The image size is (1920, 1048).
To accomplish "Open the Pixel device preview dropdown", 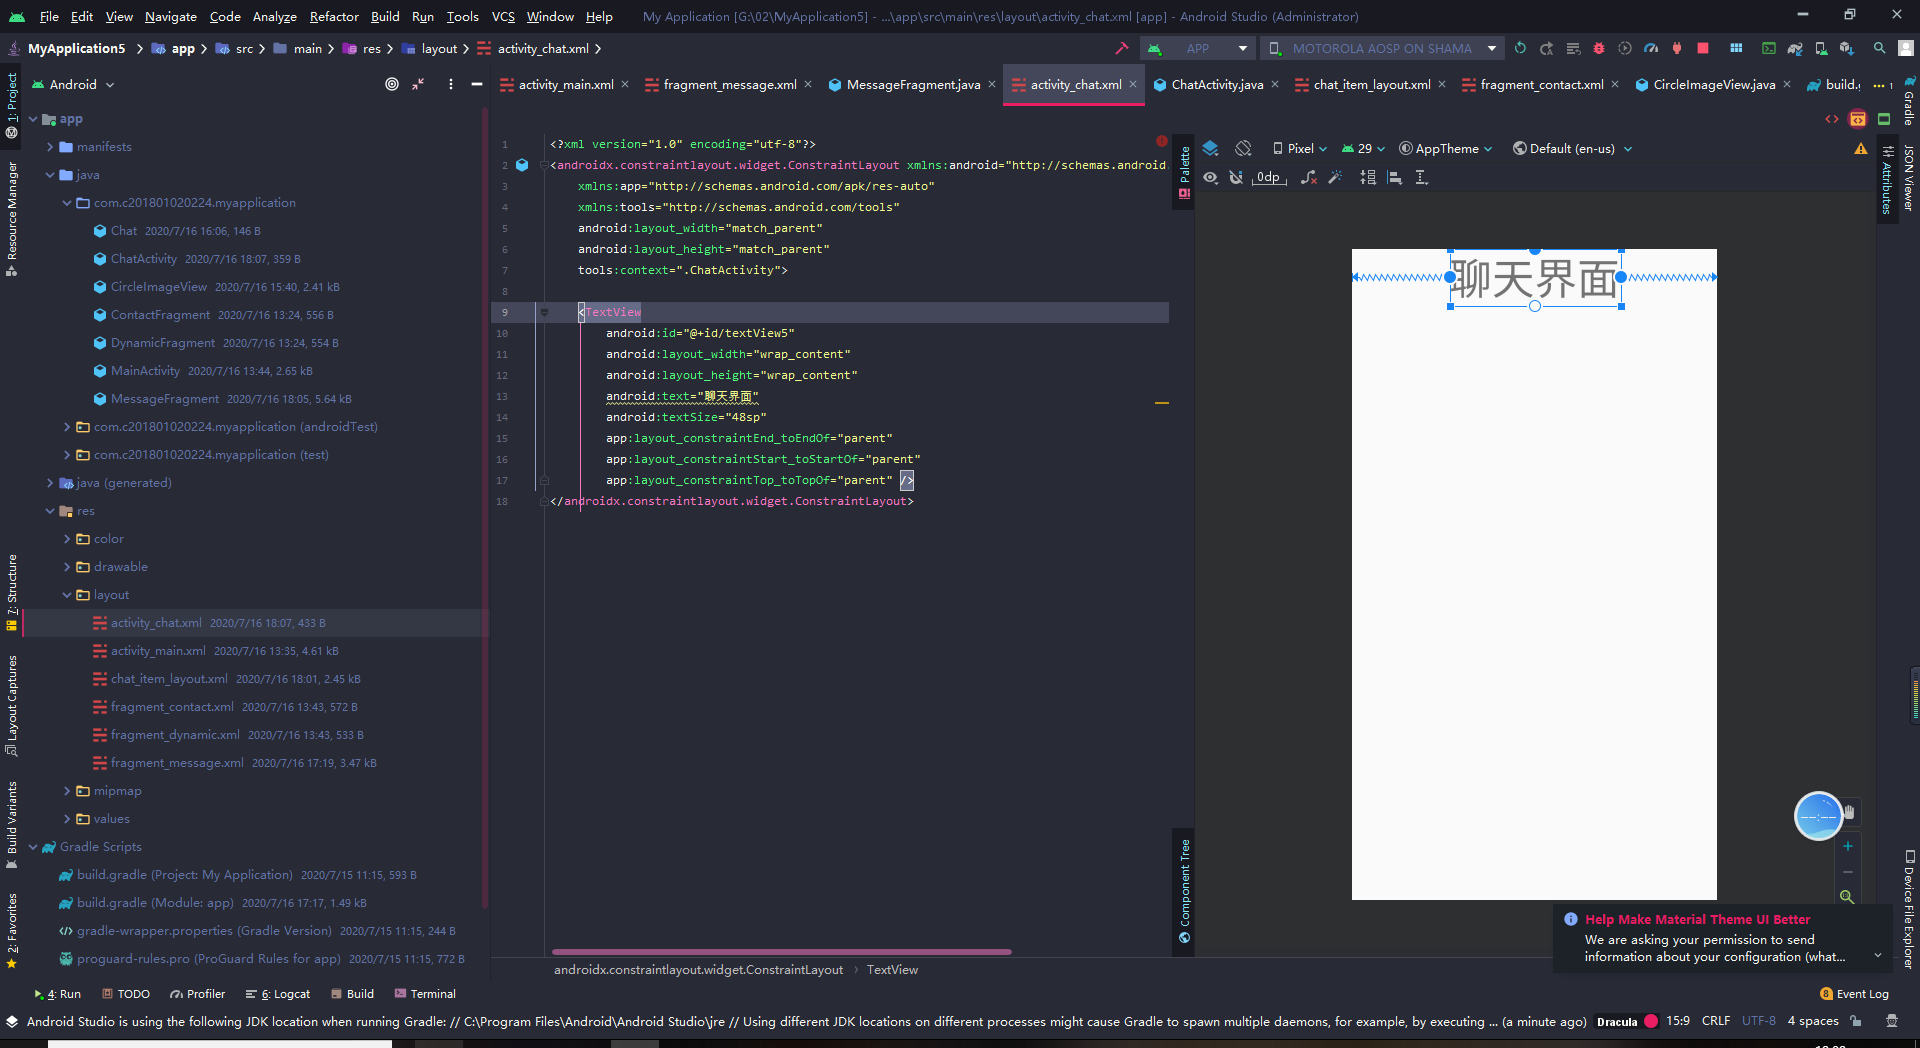I will pos(1299,148).
